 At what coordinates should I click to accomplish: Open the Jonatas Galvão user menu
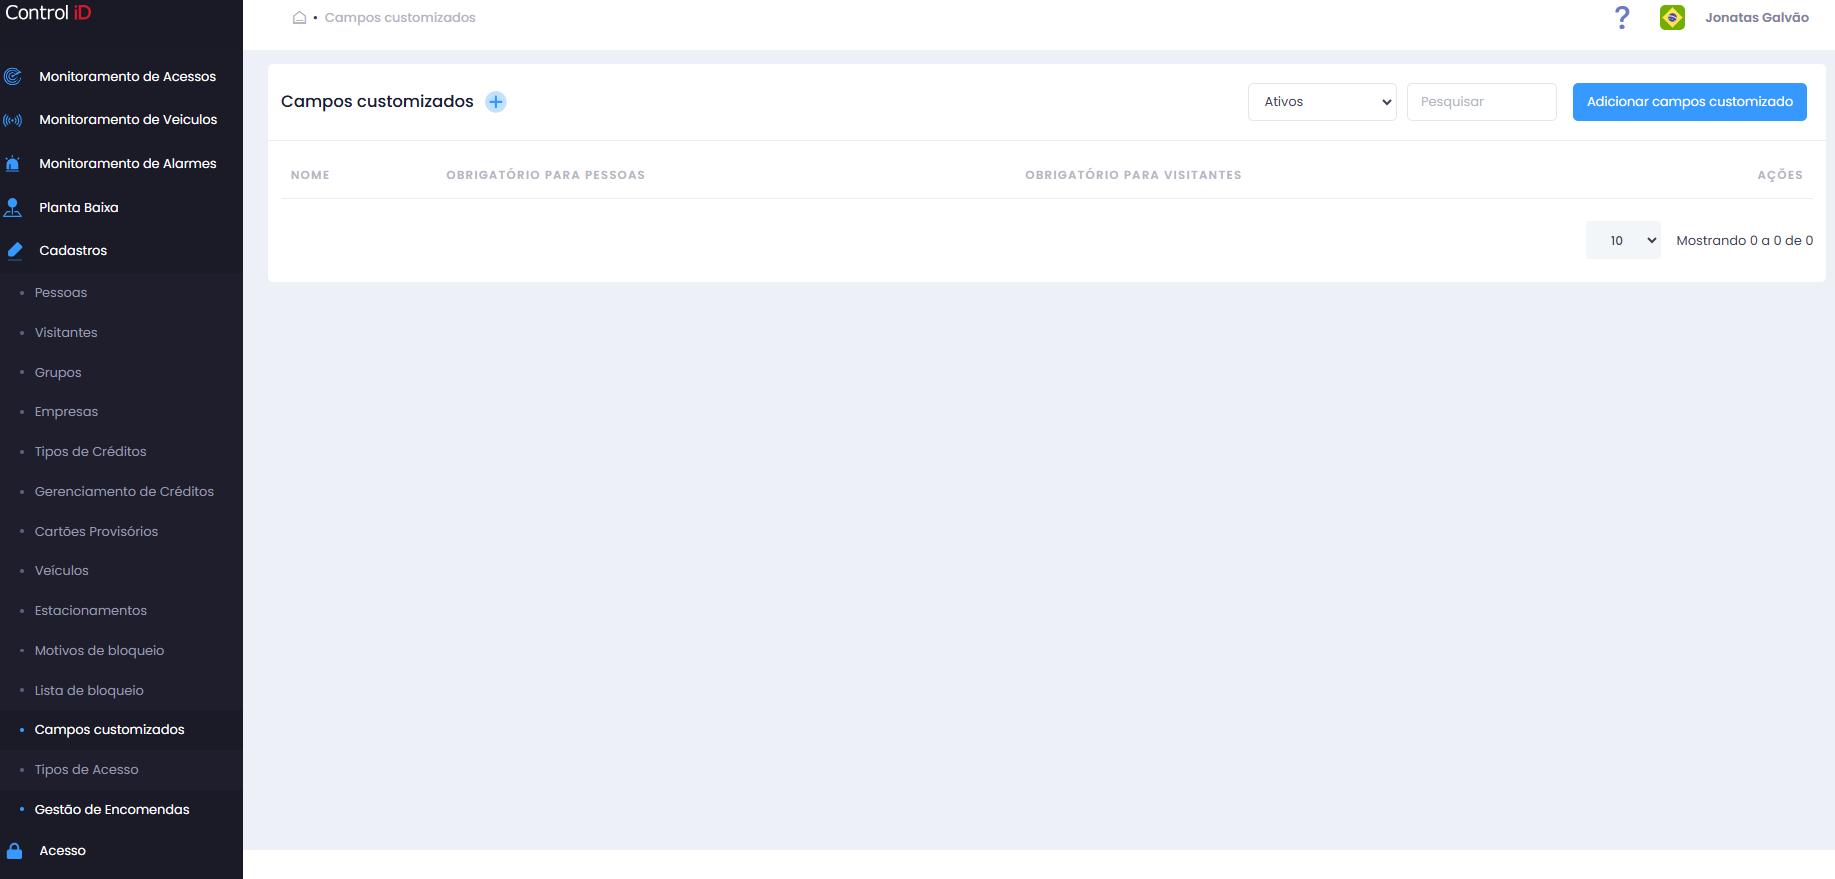(1756, 17)
